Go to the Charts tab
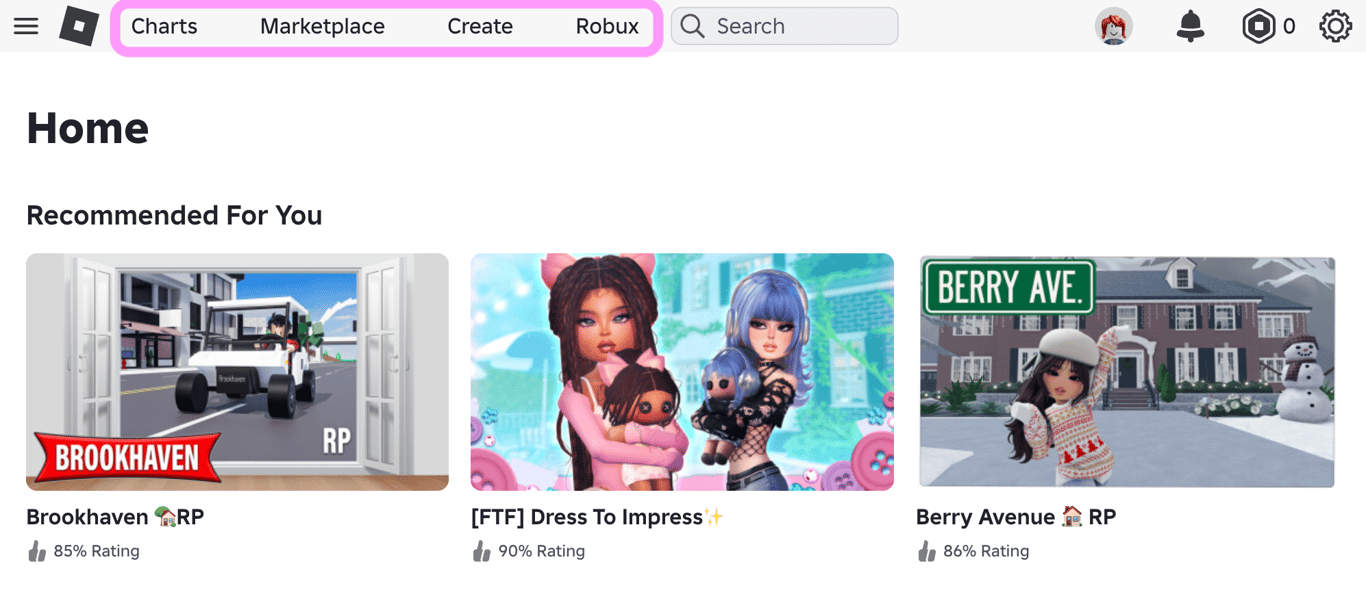 pos(164,27)
